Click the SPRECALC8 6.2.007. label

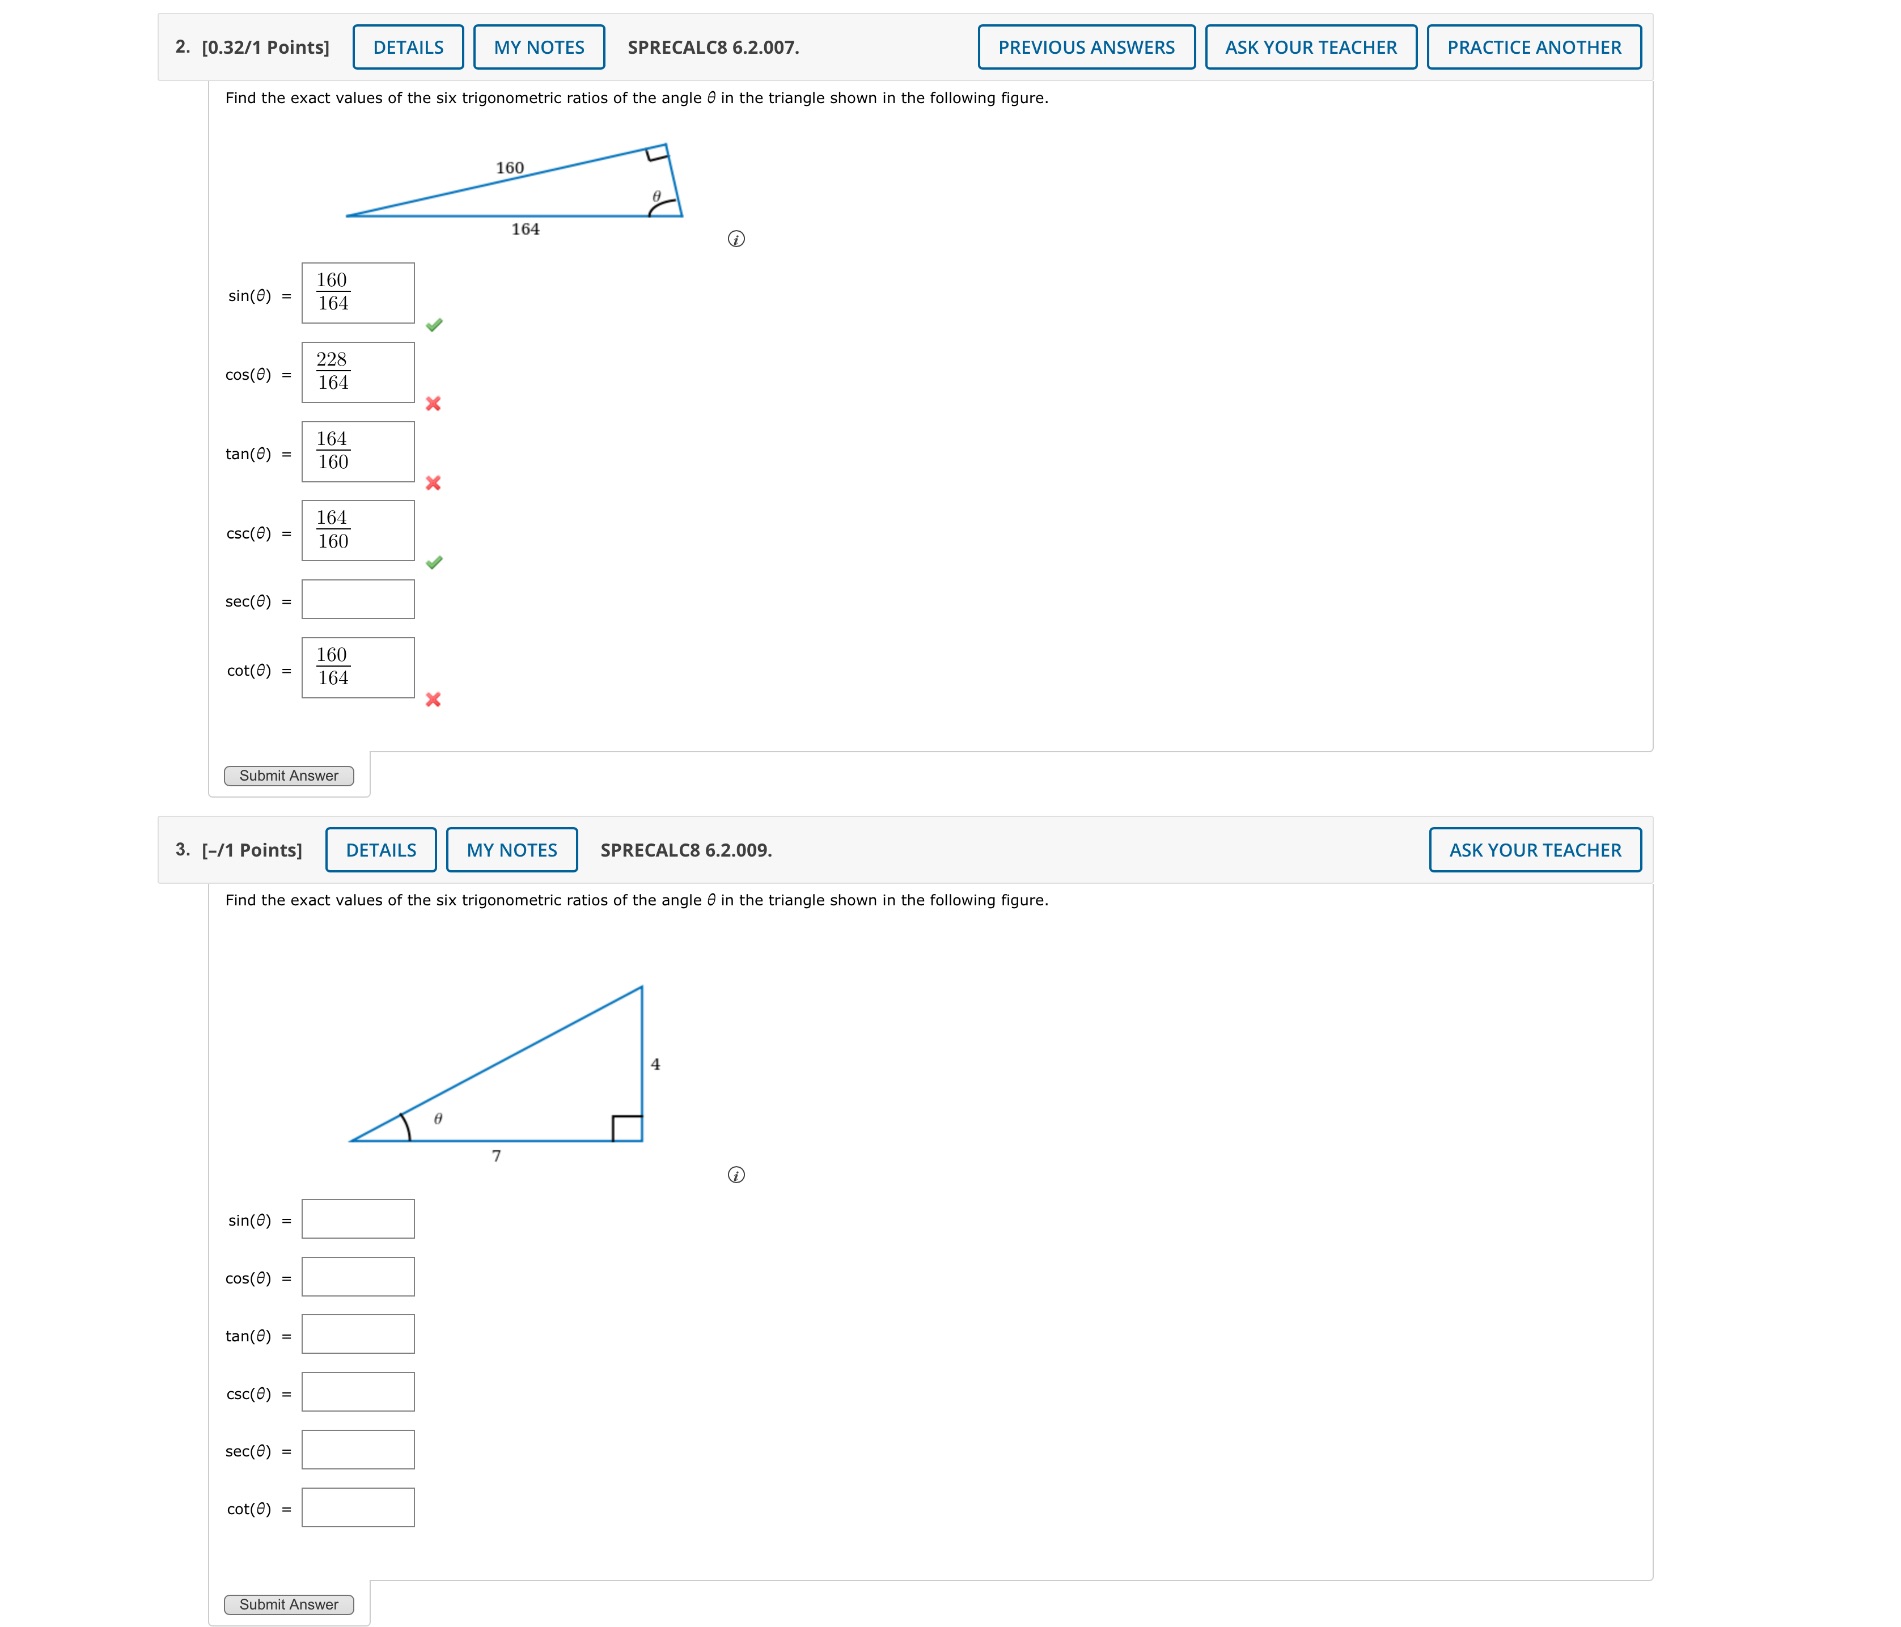click(x=713, y=48)
